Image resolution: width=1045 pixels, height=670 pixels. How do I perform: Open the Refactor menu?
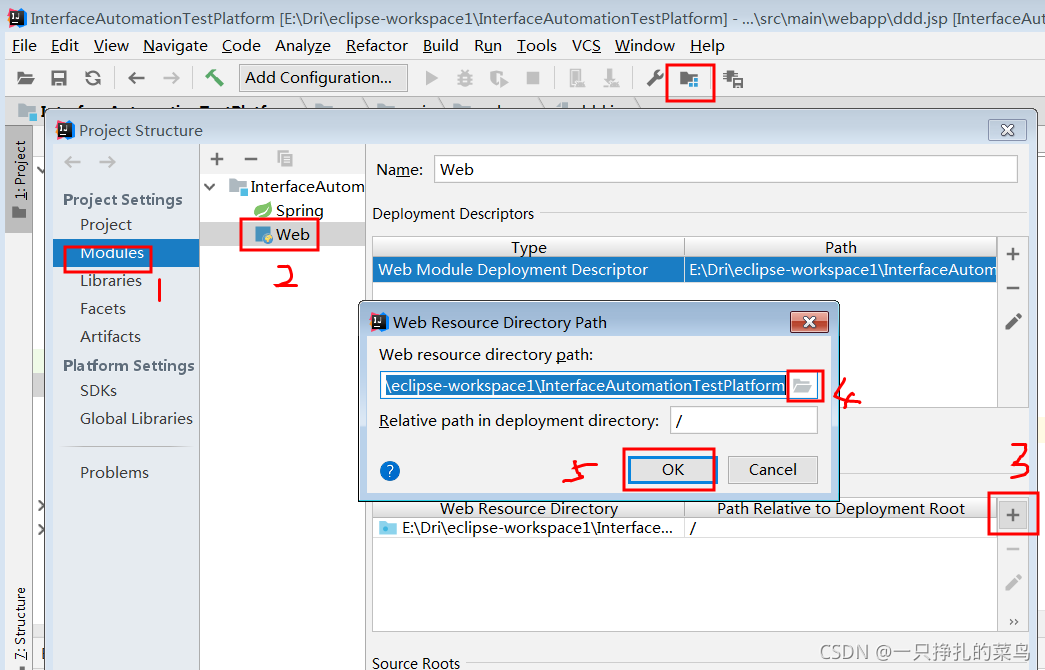pyautogui.click(x=377, y=46)
